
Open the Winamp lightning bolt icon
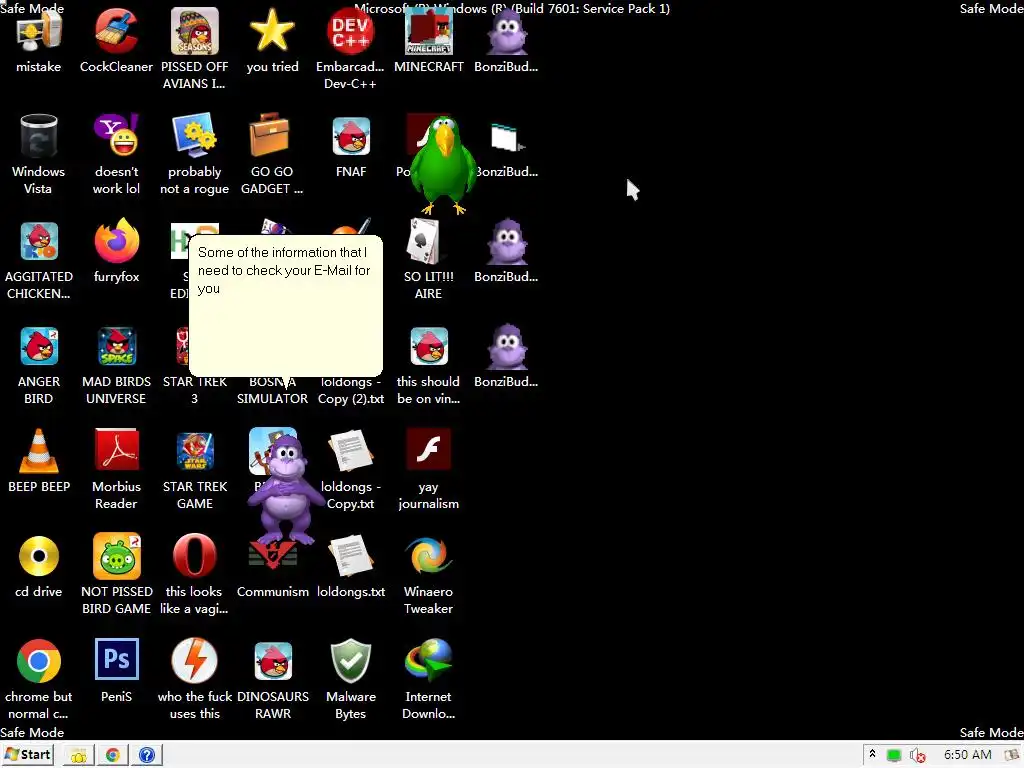(195, 660)
